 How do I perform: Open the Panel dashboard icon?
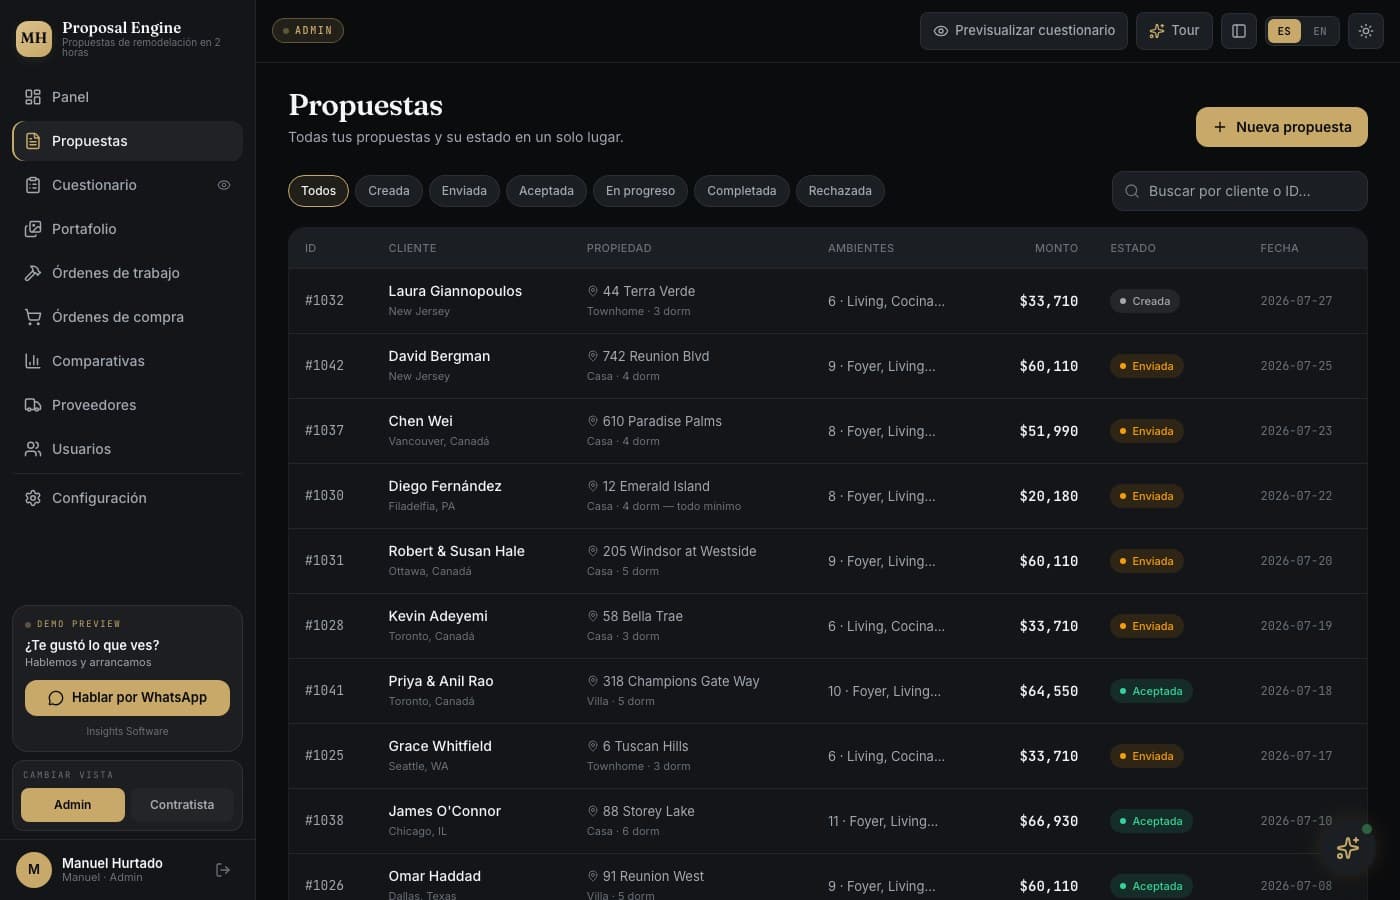point(33,97)
